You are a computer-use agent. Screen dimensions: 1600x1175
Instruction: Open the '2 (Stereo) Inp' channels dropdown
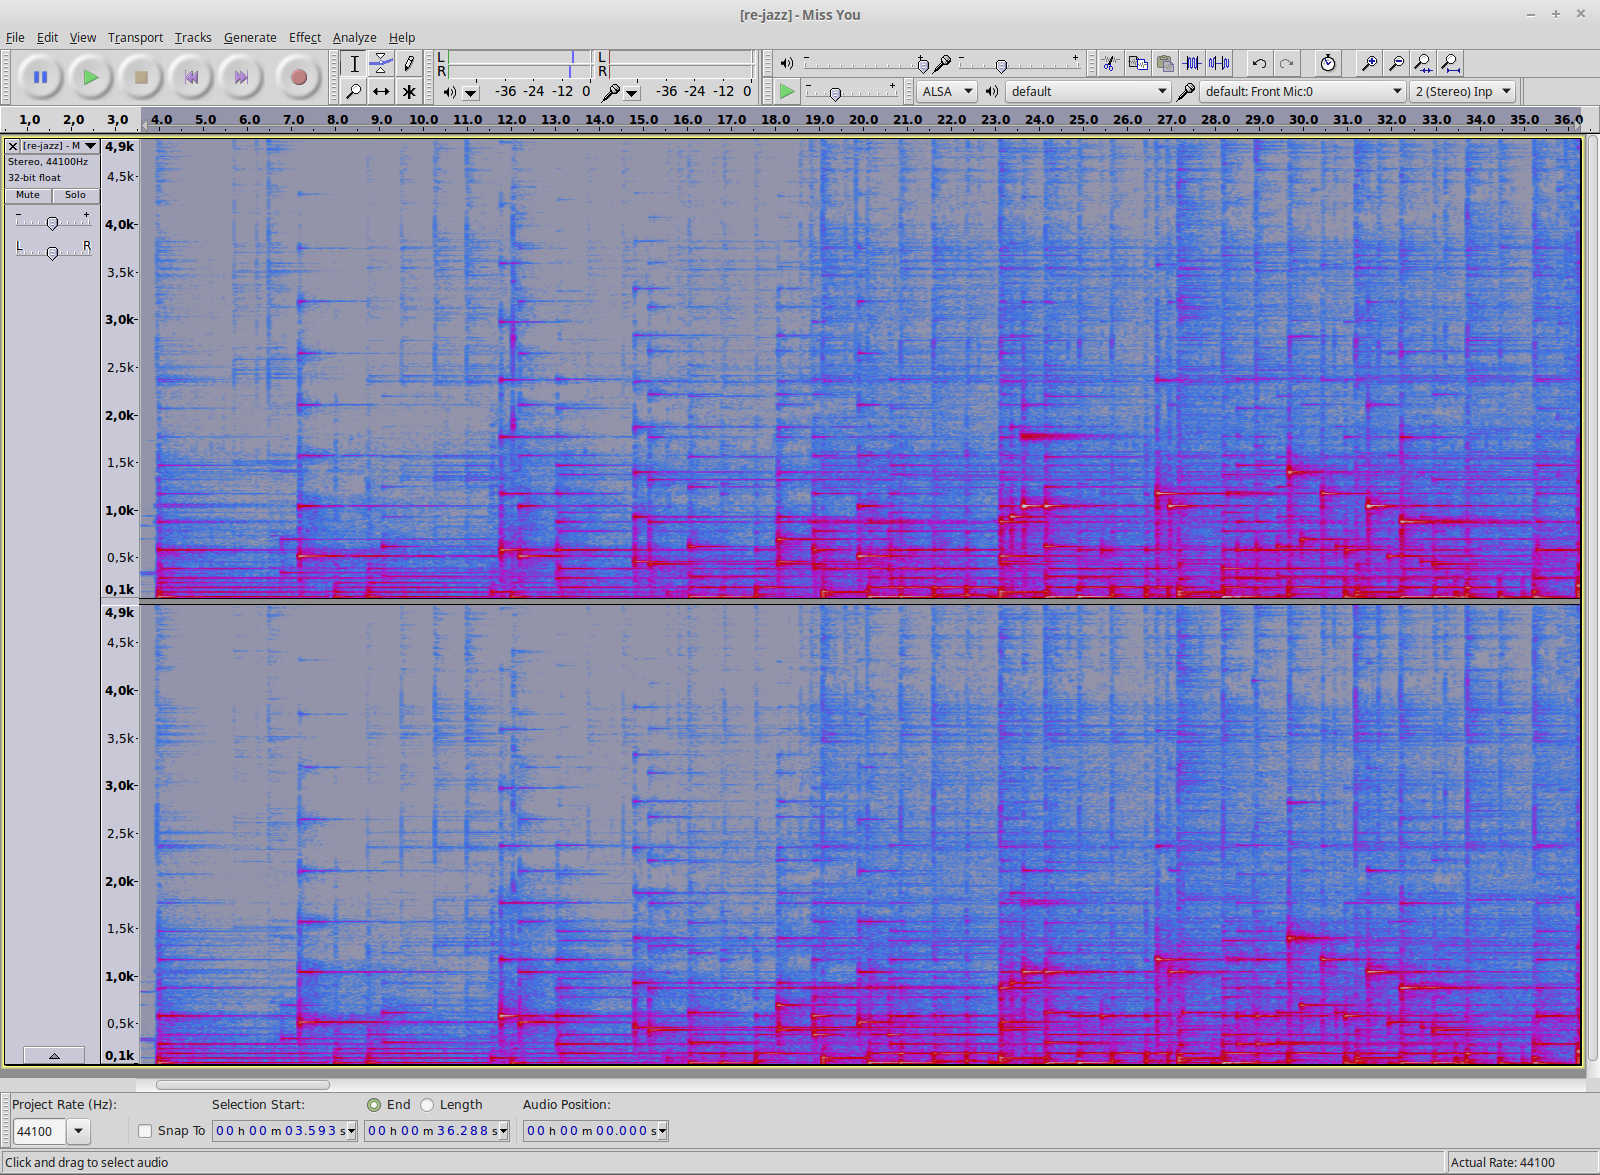(1462, 91)
